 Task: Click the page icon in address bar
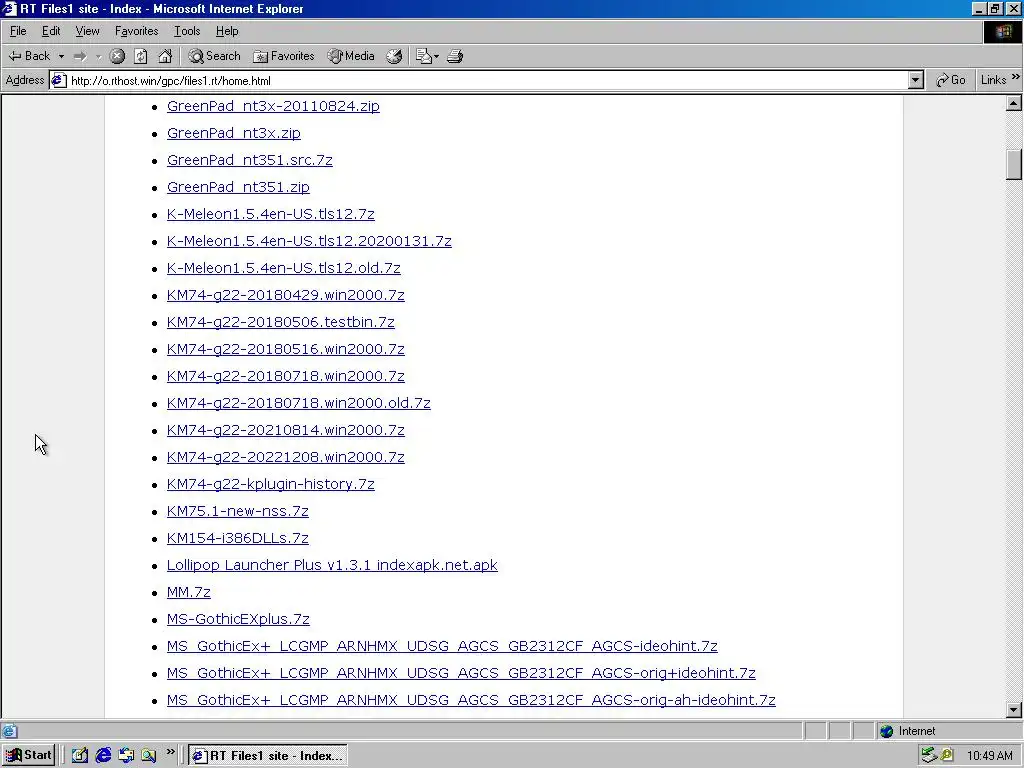coord(59,80)
